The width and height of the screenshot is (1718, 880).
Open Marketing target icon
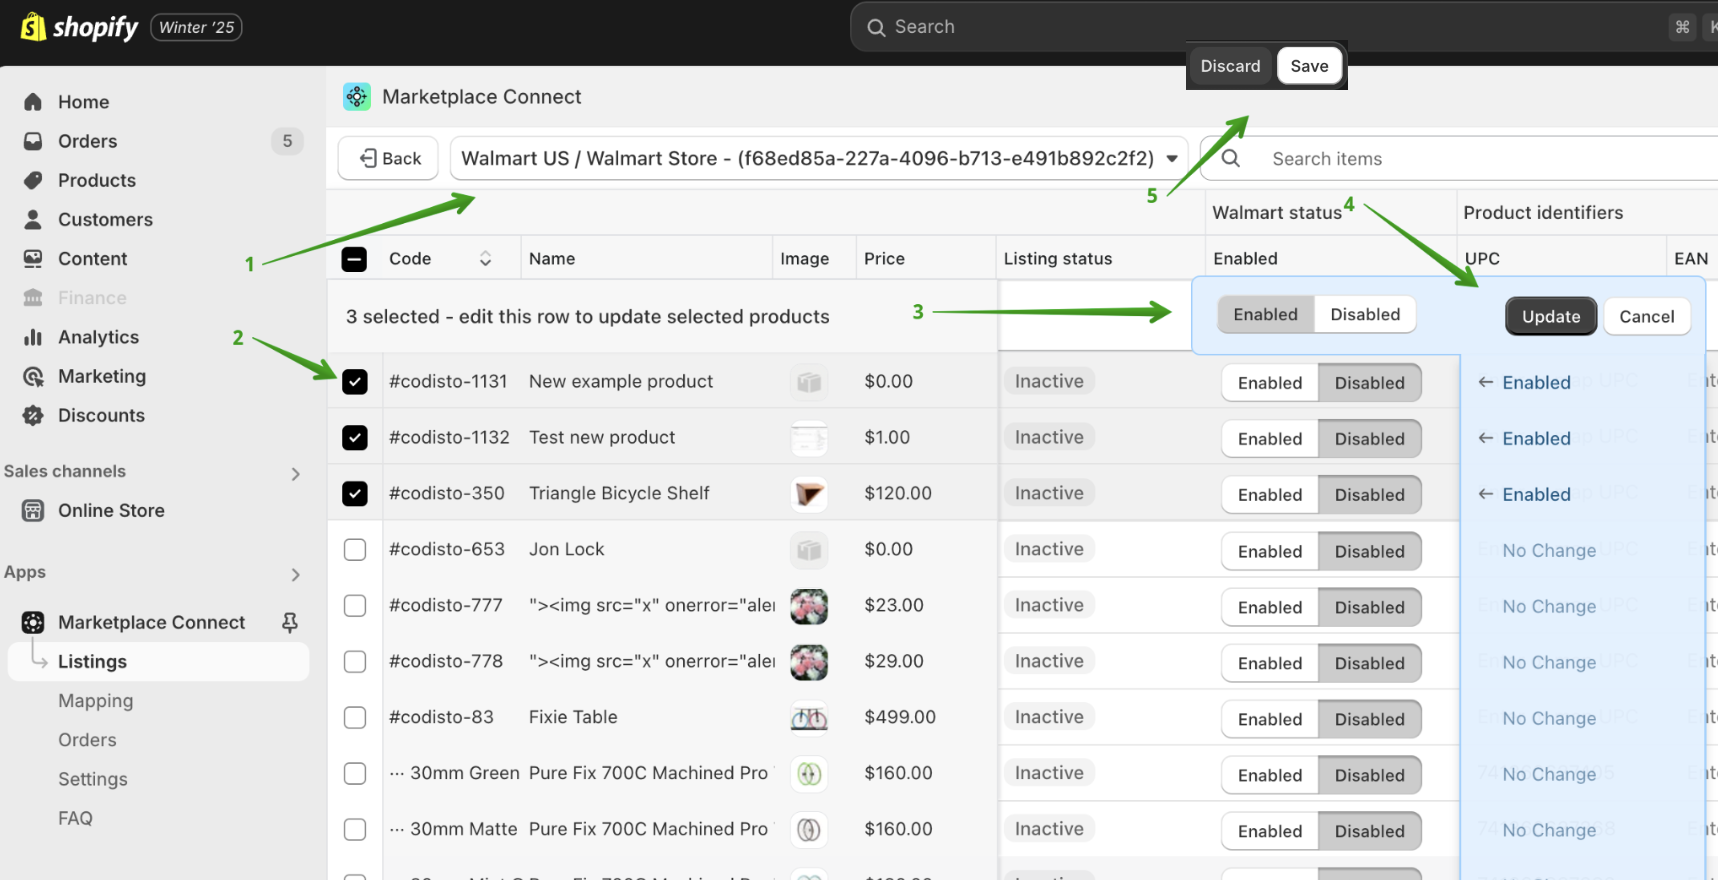pyautogui.click(x=33, y=376)
